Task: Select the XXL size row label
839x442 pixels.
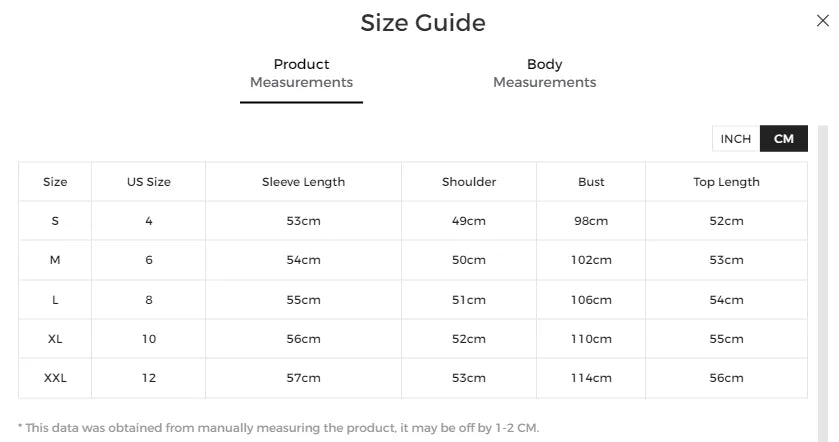Action: (x=55, y=378)
